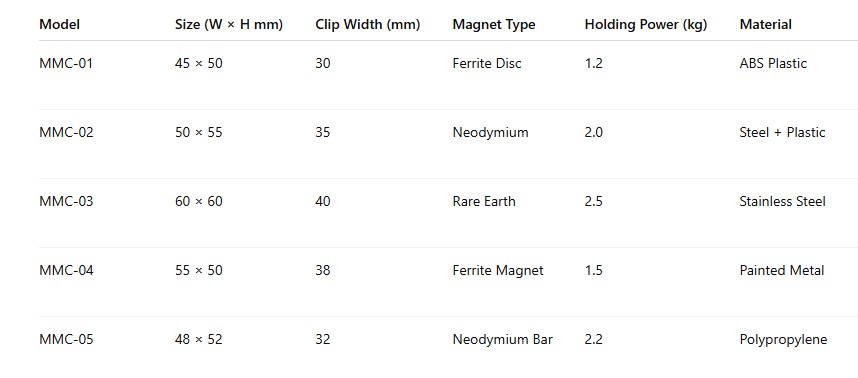858x378 pixels.
Task: Select the MMC-01 model cell
Action: coord(66,63)
